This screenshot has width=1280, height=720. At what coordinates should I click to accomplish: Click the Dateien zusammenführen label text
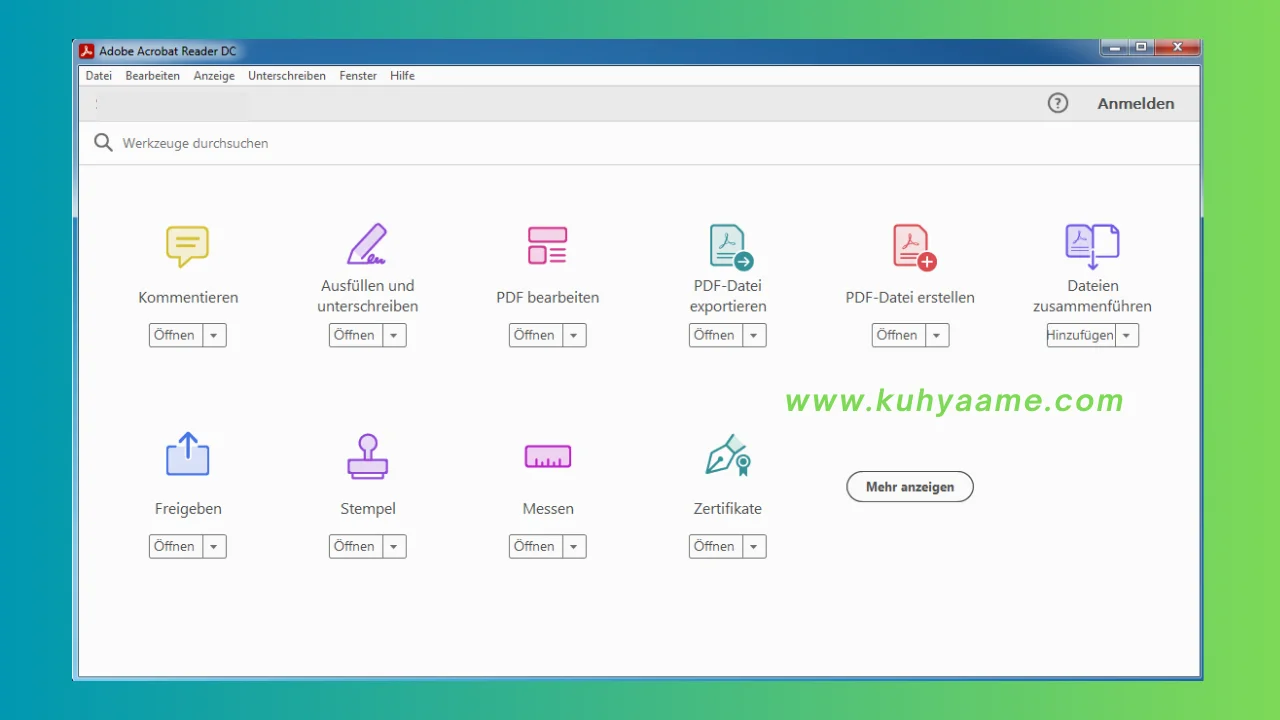[1092, 296]
